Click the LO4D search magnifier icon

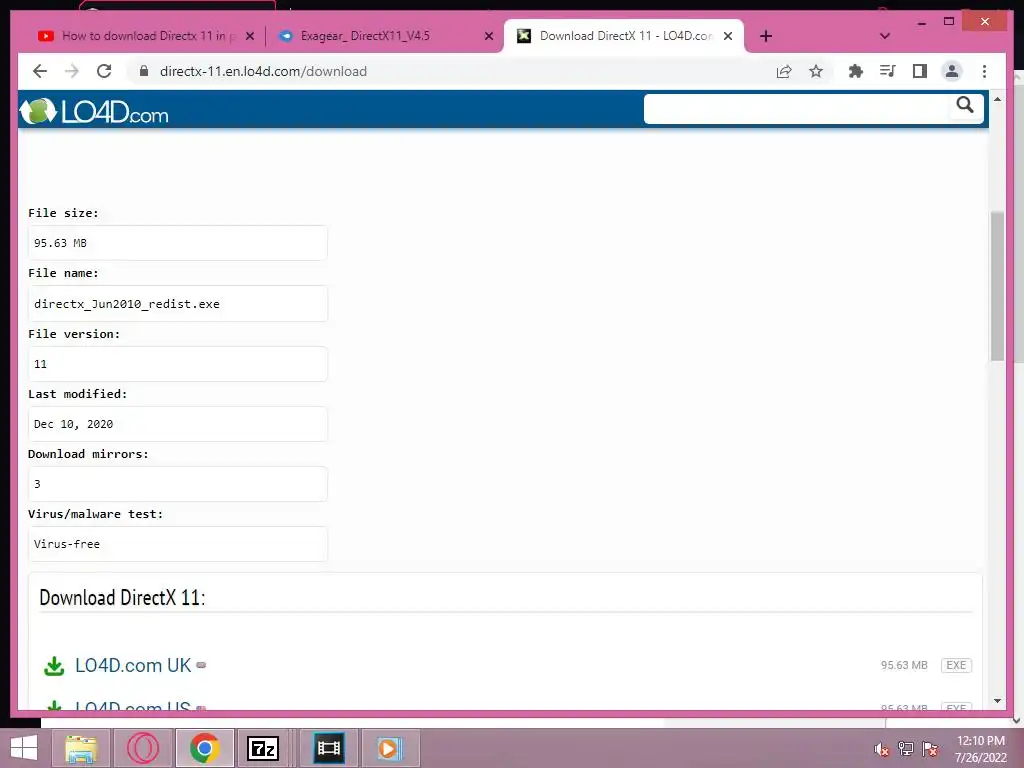pyautogui.click(x=965, y=105)
